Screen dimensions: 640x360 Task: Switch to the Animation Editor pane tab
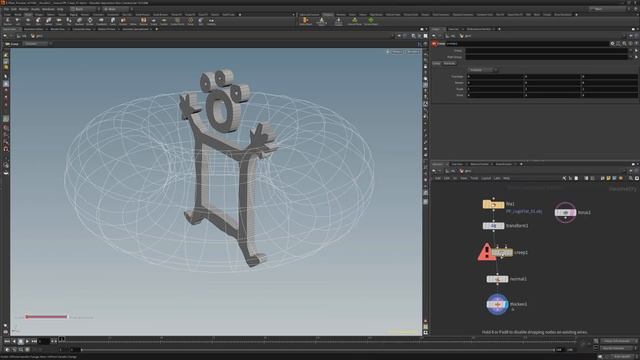[x=33, y=29]
